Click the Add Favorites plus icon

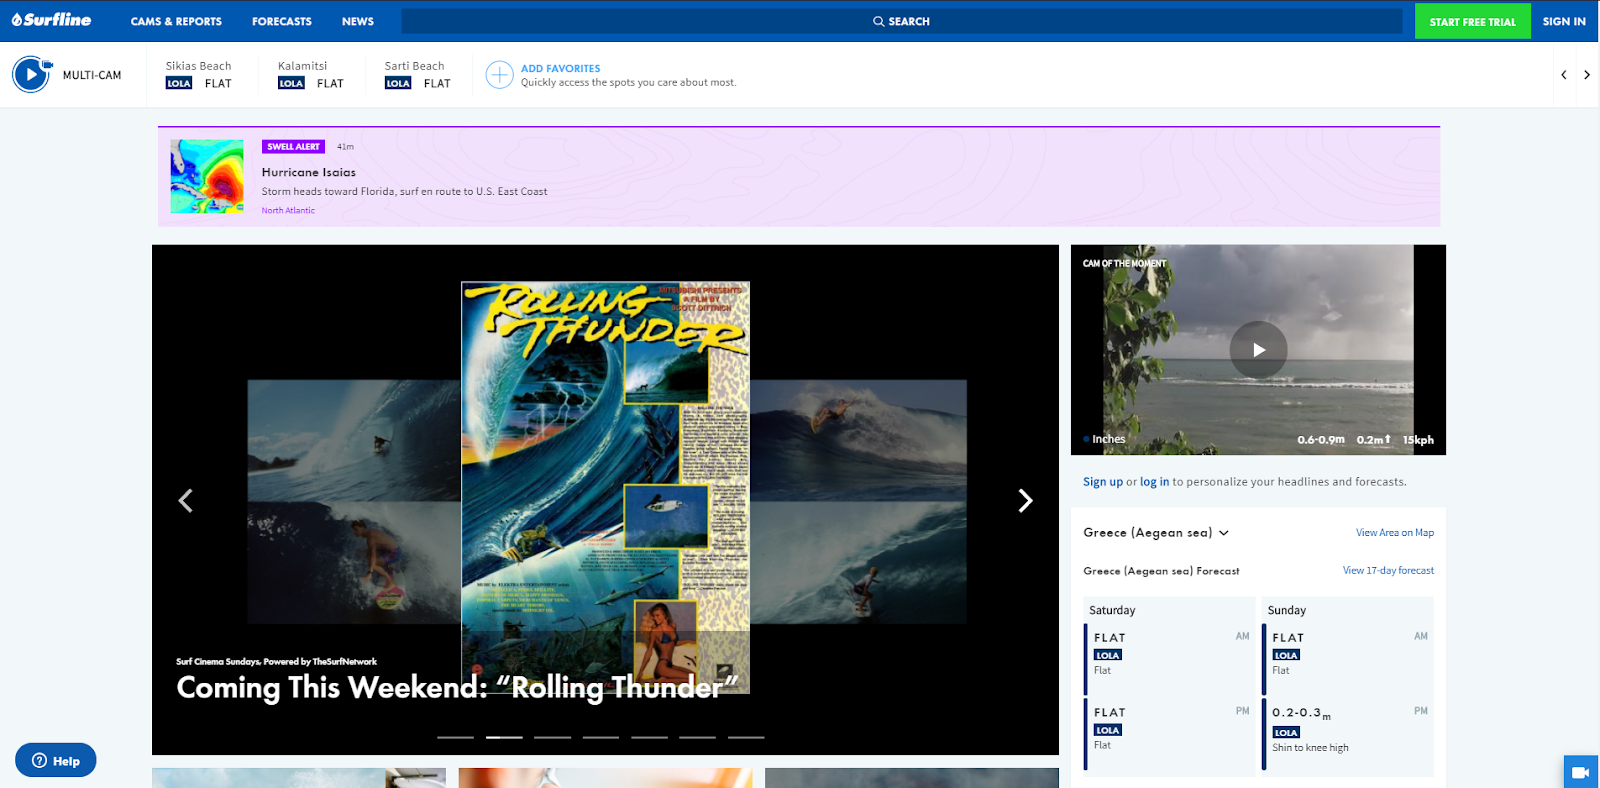499,75
